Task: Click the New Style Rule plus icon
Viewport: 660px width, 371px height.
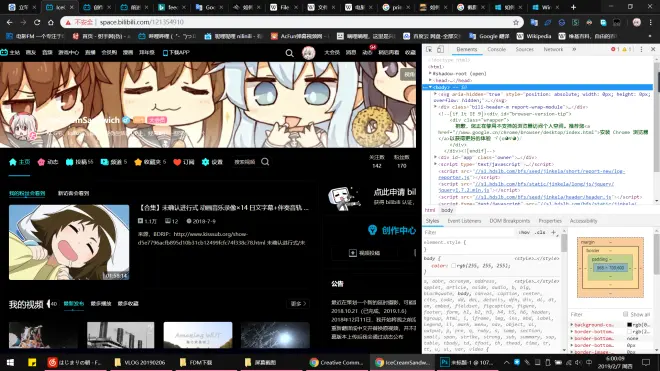Action: point(554,232)
